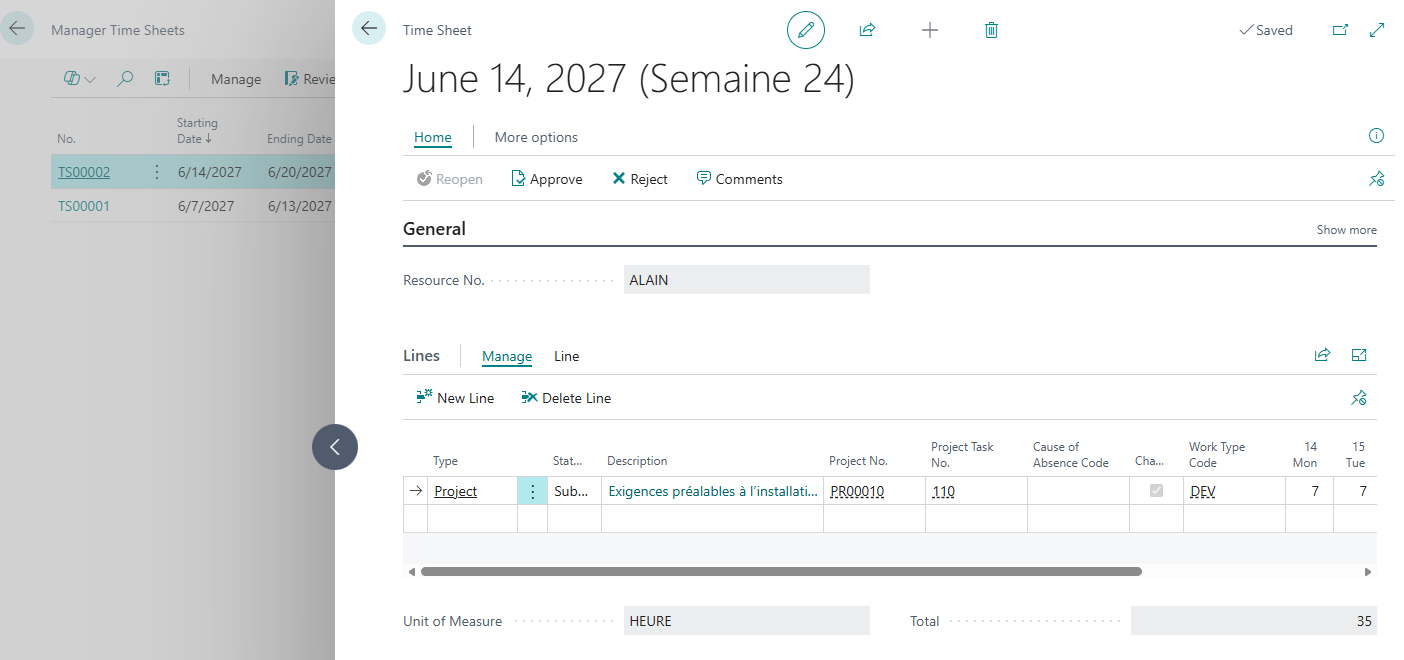The height and width of the screenshot is (660, 1404).
Task: Click the scrollbar left arrow in Lines grid
Action: coord(412,572)
